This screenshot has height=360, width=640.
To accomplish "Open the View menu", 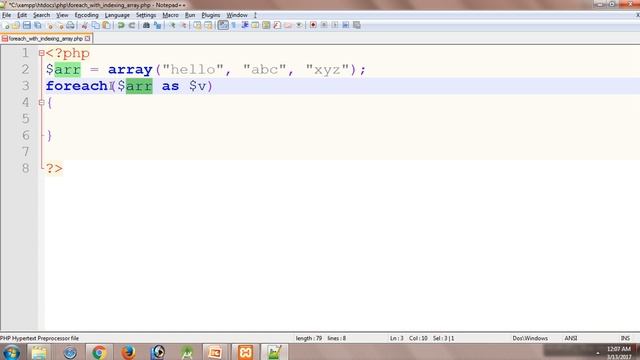I will click(x=62, y=15).
